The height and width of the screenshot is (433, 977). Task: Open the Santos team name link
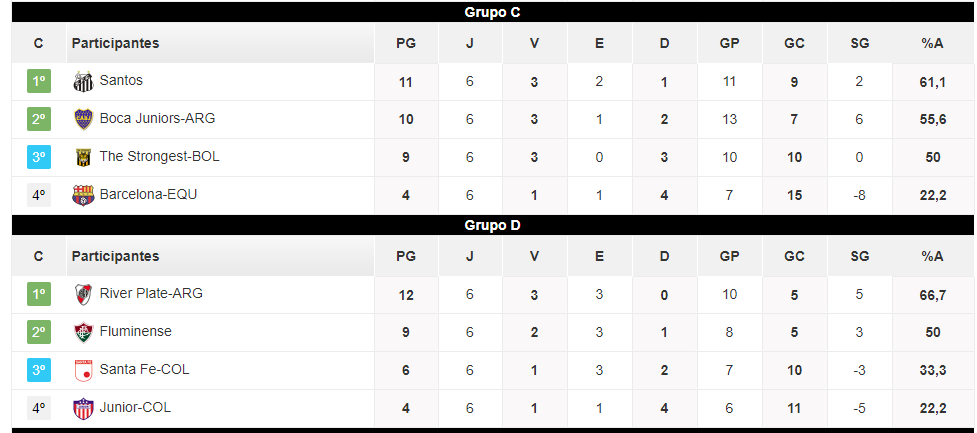(x=121, y=80)
